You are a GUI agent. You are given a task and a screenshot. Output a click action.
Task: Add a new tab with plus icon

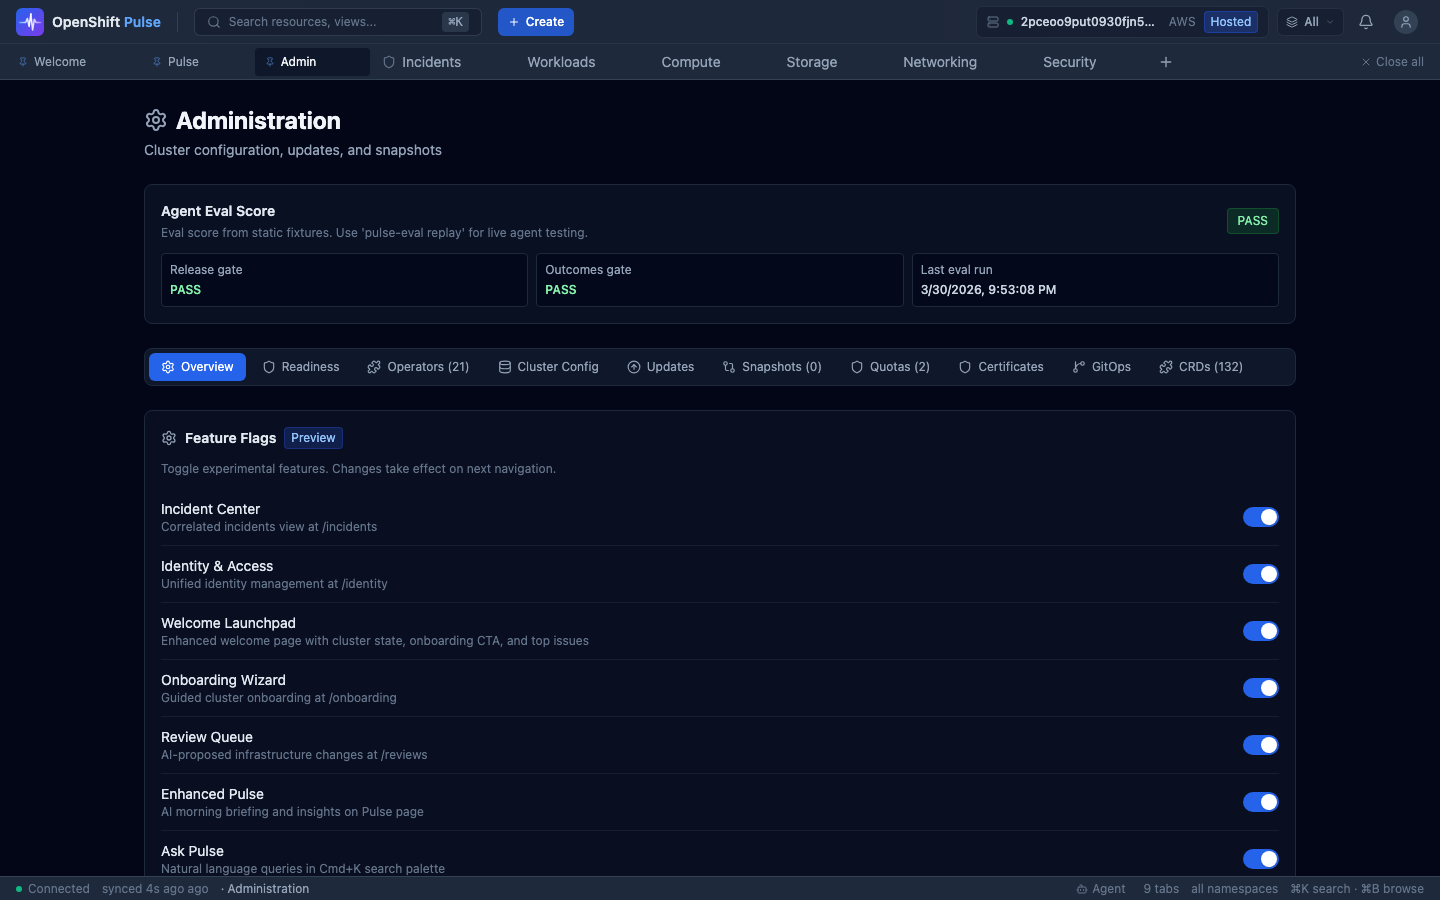click(x=1166, y=62)
